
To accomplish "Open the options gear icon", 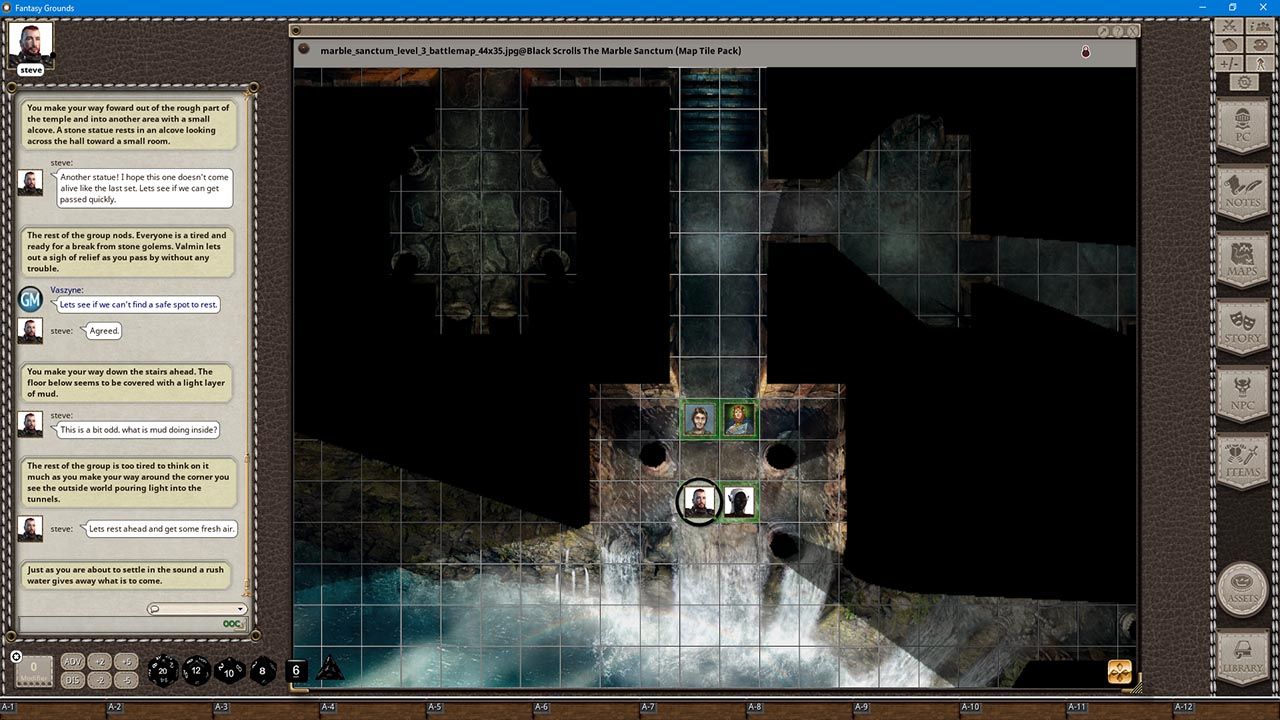I will coord(1244,82).
